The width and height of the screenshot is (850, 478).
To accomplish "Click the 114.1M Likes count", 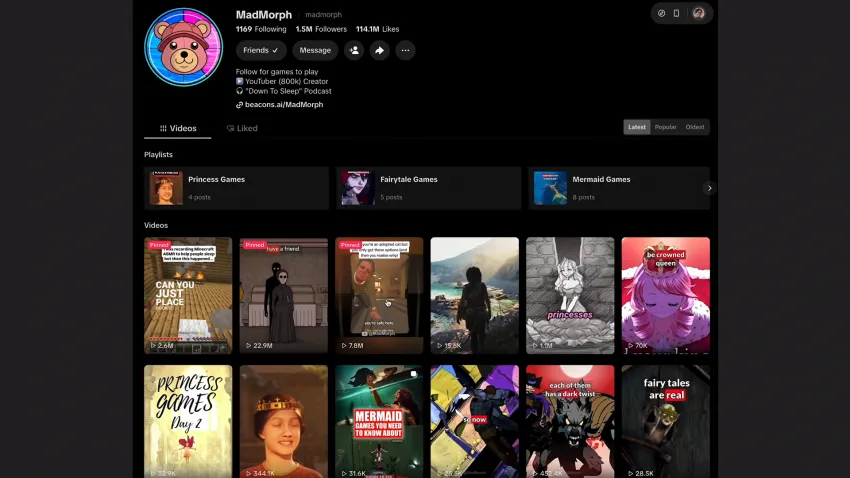I will 377,29.
